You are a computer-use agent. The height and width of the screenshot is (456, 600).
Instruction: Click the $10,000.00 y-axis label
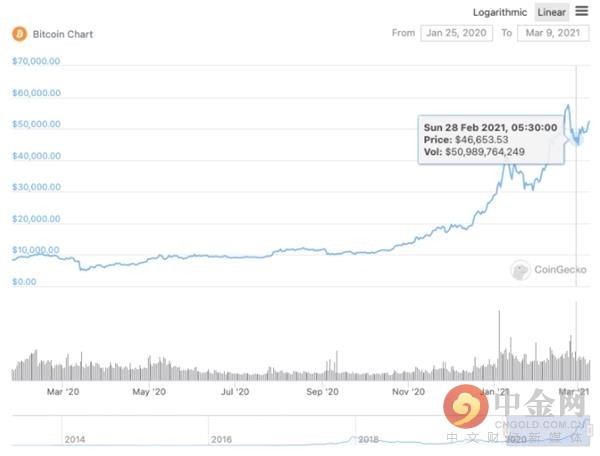tap(37, 251)
